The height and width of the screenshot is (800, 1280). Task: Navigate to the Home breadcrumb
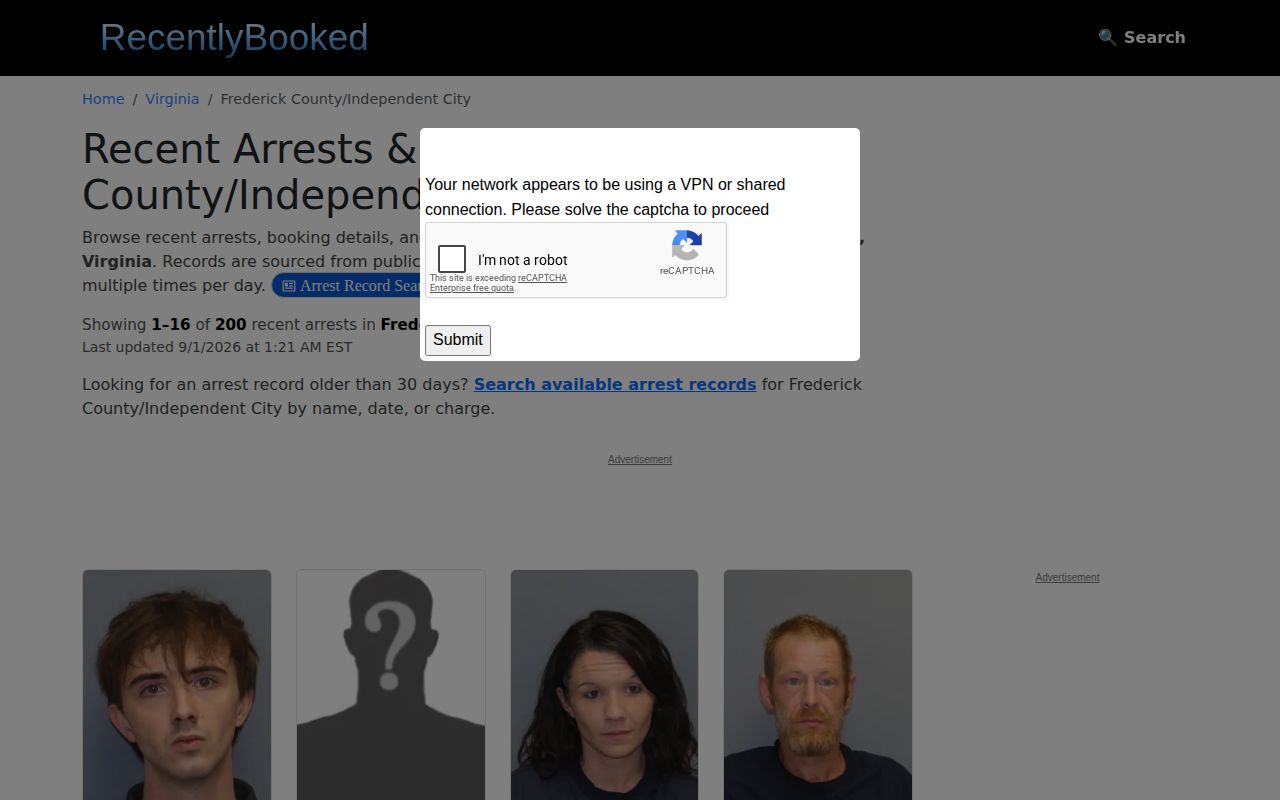(103, 99)
